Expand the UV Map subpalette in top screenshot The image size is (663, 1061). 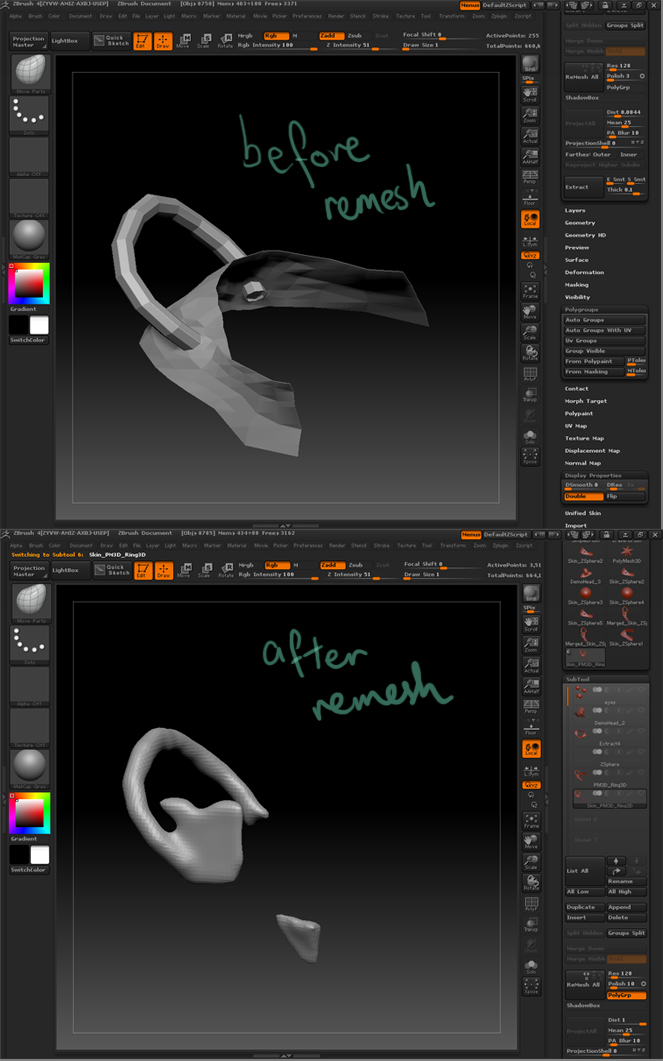[x=576, y=426]
